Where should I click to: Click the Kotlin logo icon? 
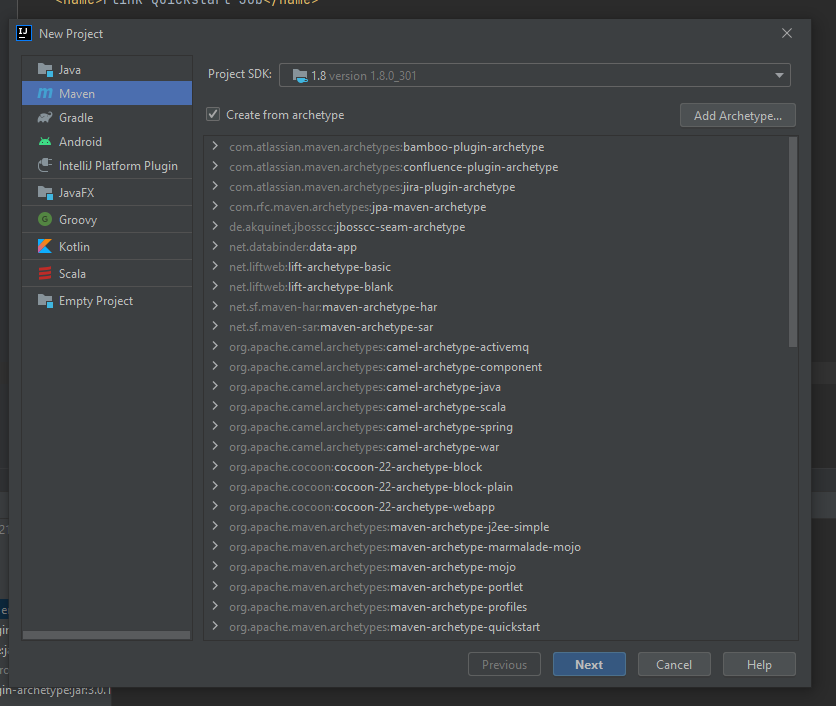pyautogui.click(x=45, y=246)
